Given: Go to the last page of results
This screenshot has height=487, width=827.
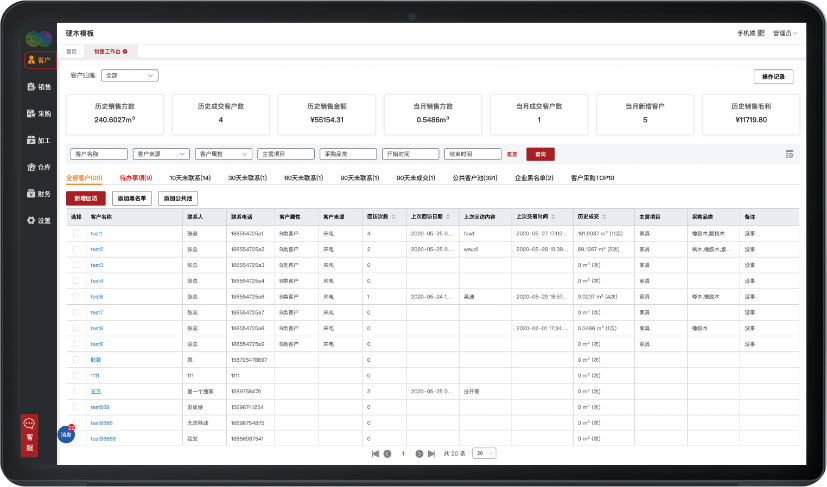Looking at the screenshot, I should point(431,454).
